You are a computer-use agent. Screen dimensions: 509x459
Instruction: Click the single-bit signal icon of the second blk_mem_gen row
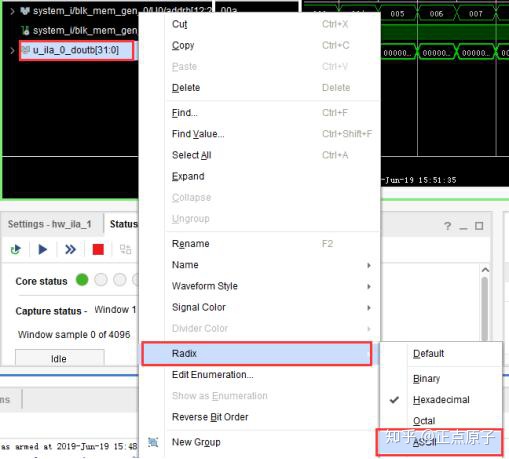25,31
